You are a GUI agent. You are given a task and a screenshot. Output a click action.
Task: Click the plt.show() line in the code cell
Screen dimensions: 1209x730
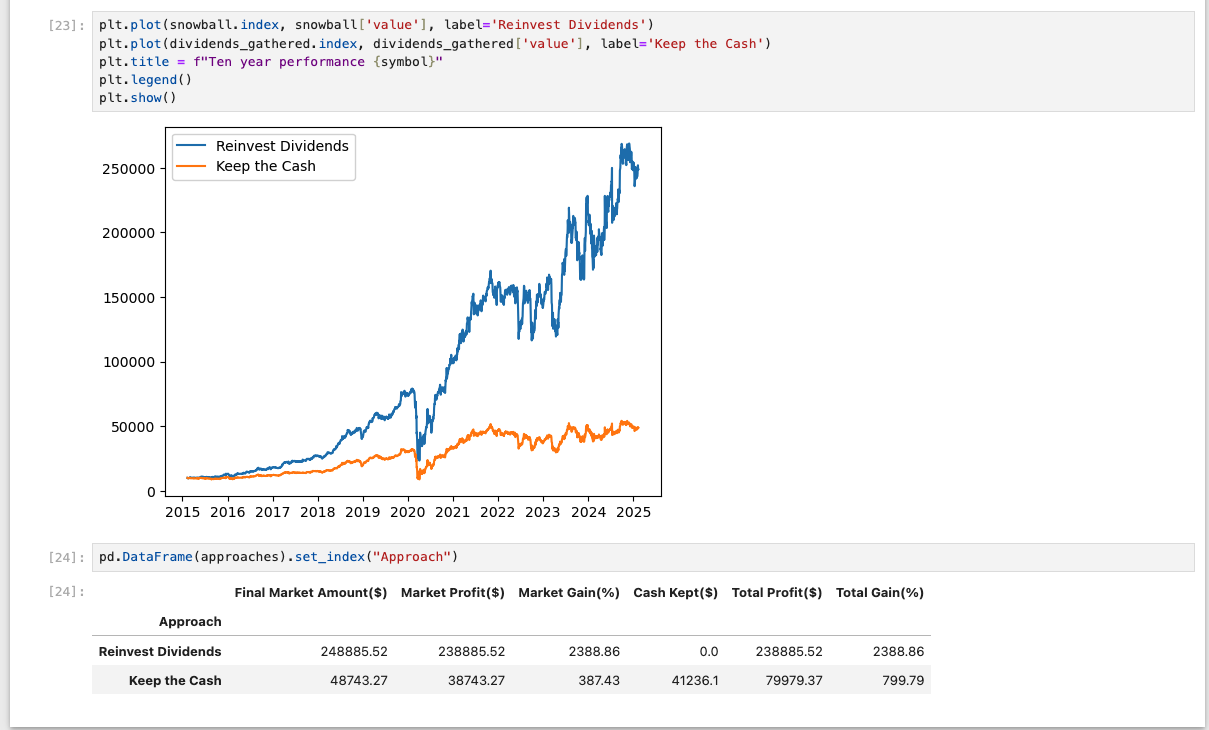(x=137, y=98)
